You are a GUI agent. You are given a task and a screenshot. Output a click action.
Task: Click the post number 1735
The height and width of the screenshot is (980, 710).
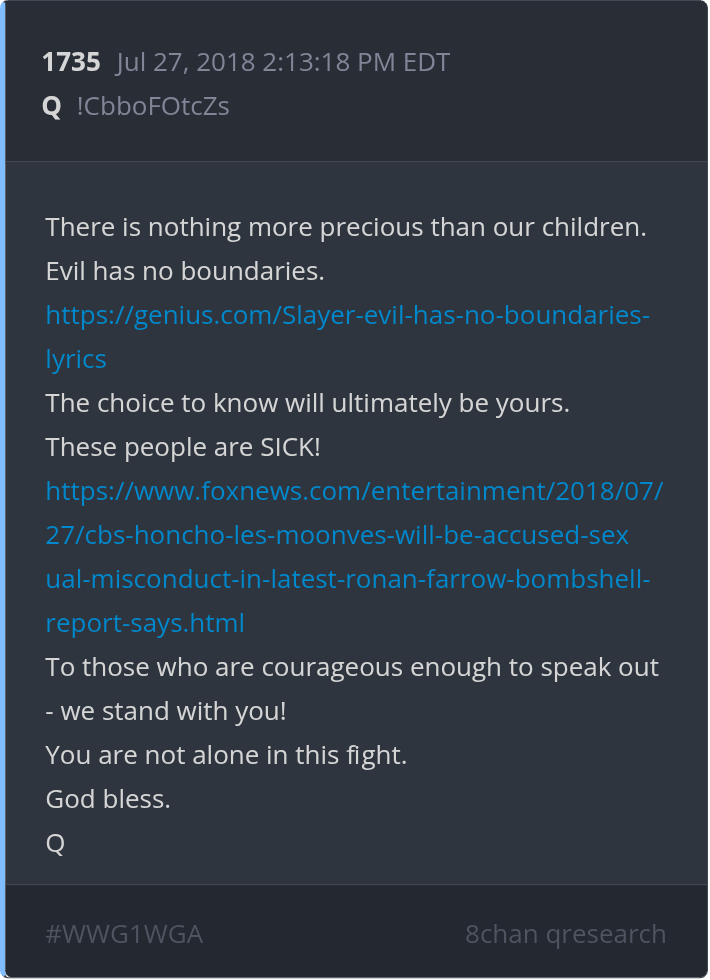[x=71, y=63]
